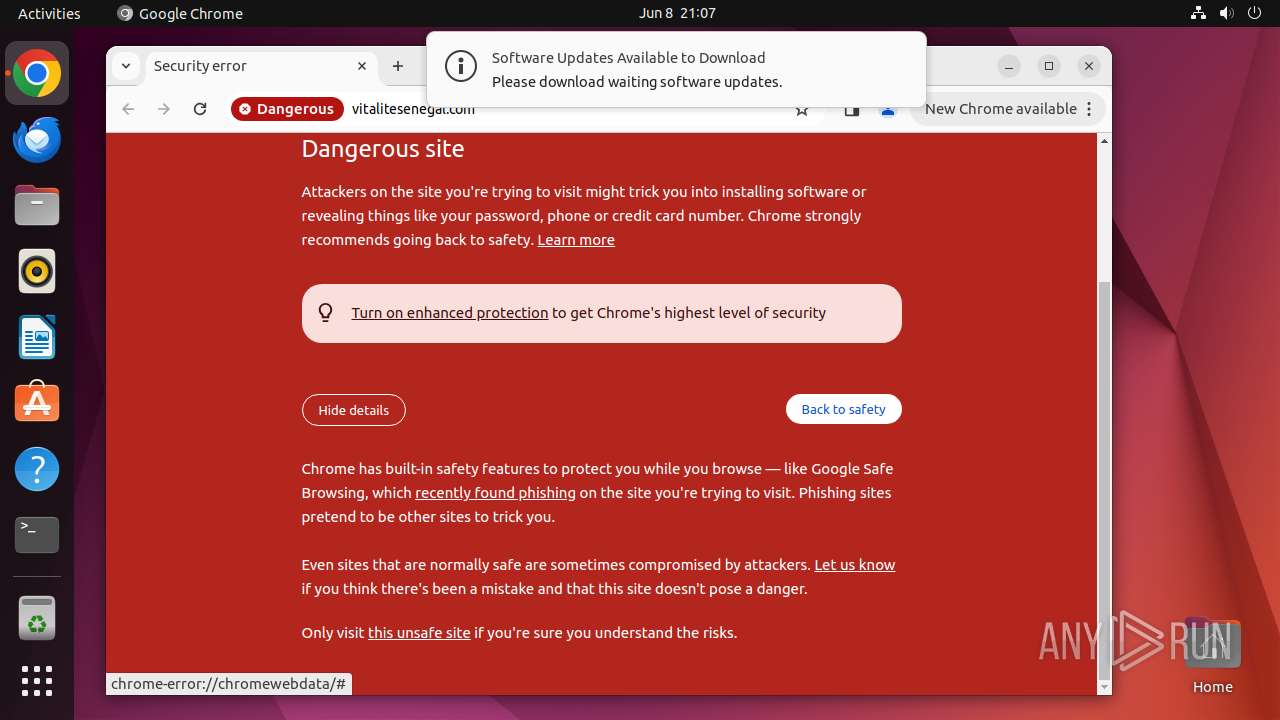Open the volume tray icon
The height and width of the screenshot is (720, 1280).
tap(1226, 13)
